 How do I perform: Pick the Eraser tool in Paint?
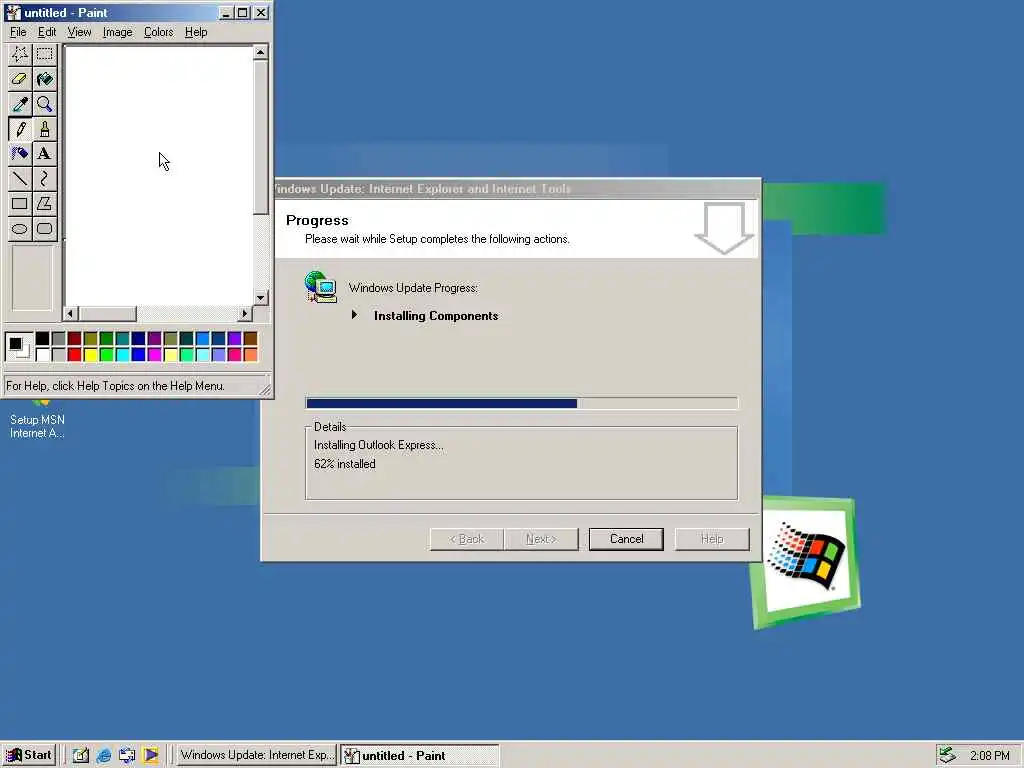20,79
